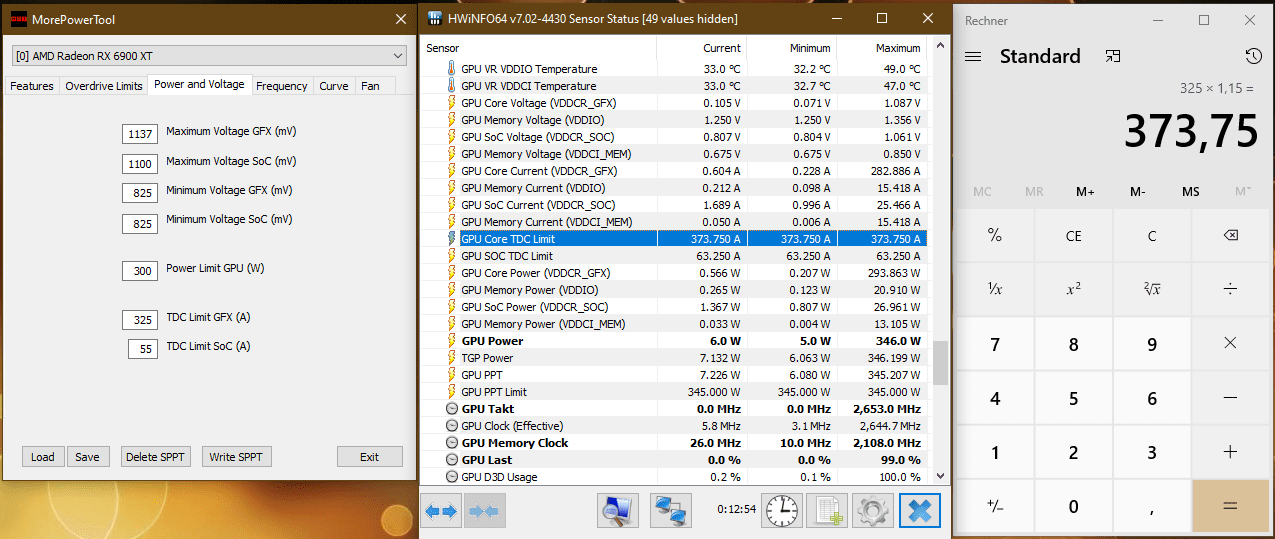Click the GPU Core TDC Limit lightning icon
This screenshot has height=539, width=1275.
(451, 239)
